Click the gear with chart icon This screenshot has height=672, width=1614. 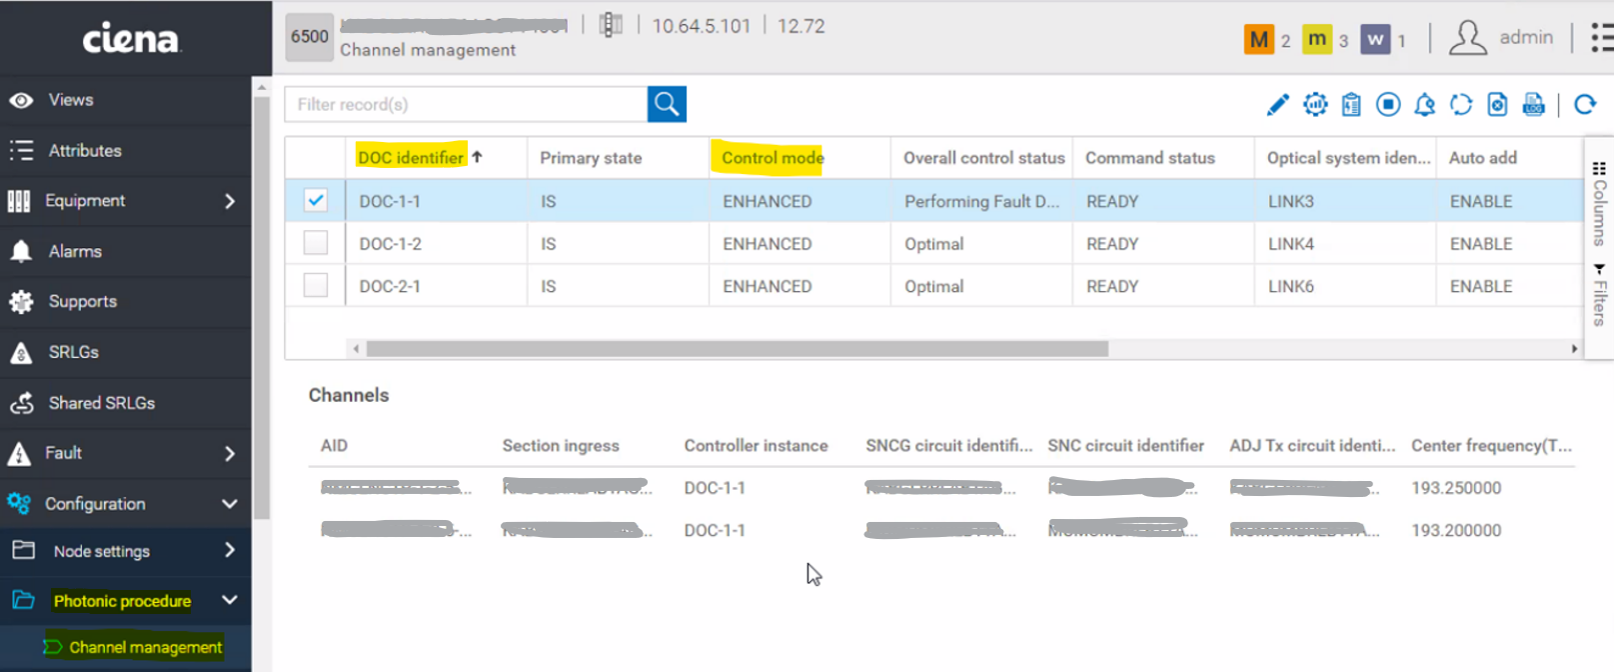point(1315,105)
